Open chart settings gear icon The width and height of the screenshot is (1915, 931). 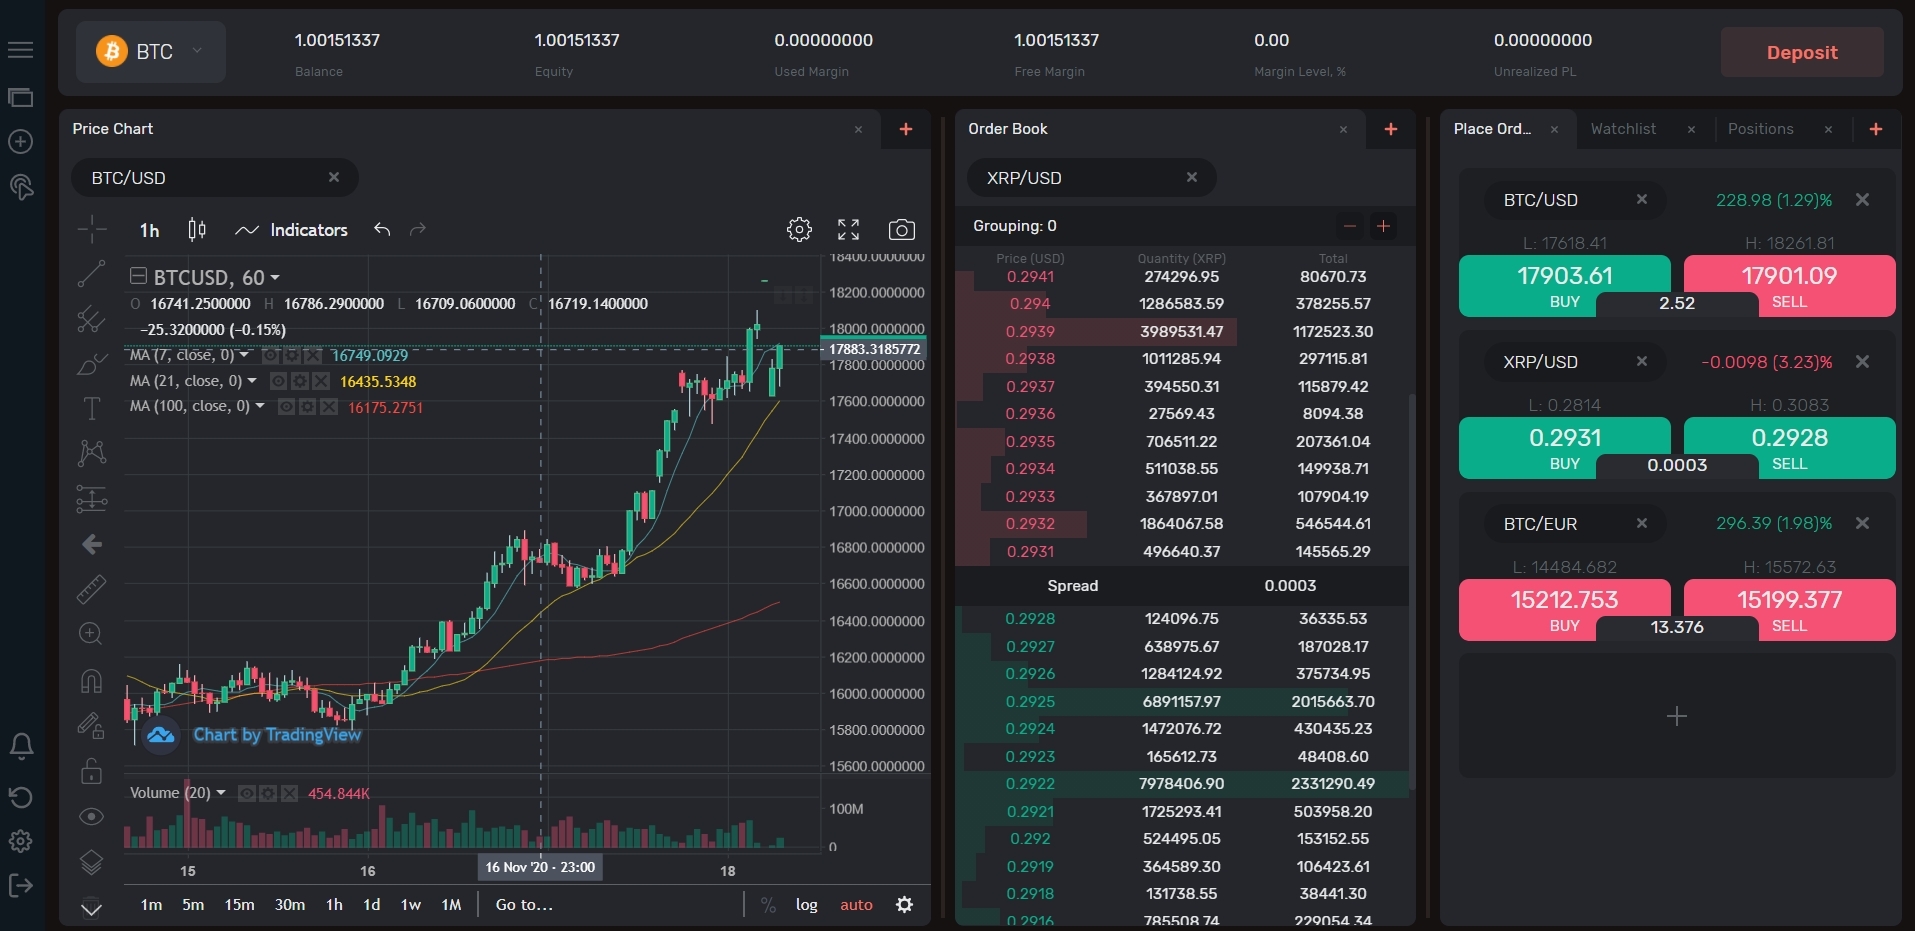point(799,230)
